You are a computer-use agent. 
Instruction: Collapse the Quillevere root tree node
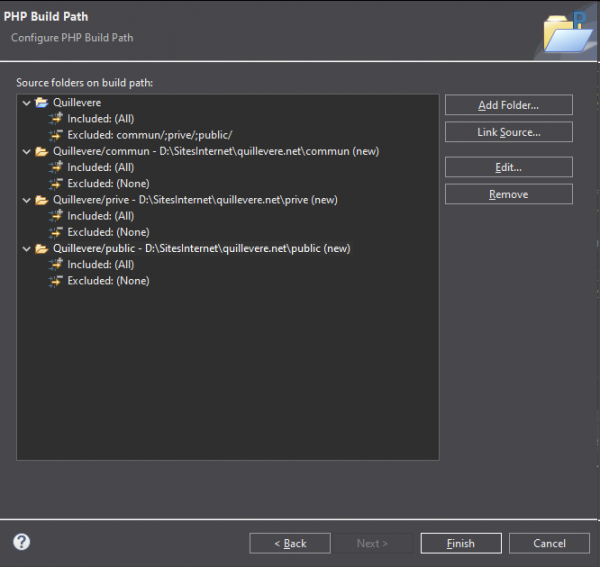[x=26, y=103]
